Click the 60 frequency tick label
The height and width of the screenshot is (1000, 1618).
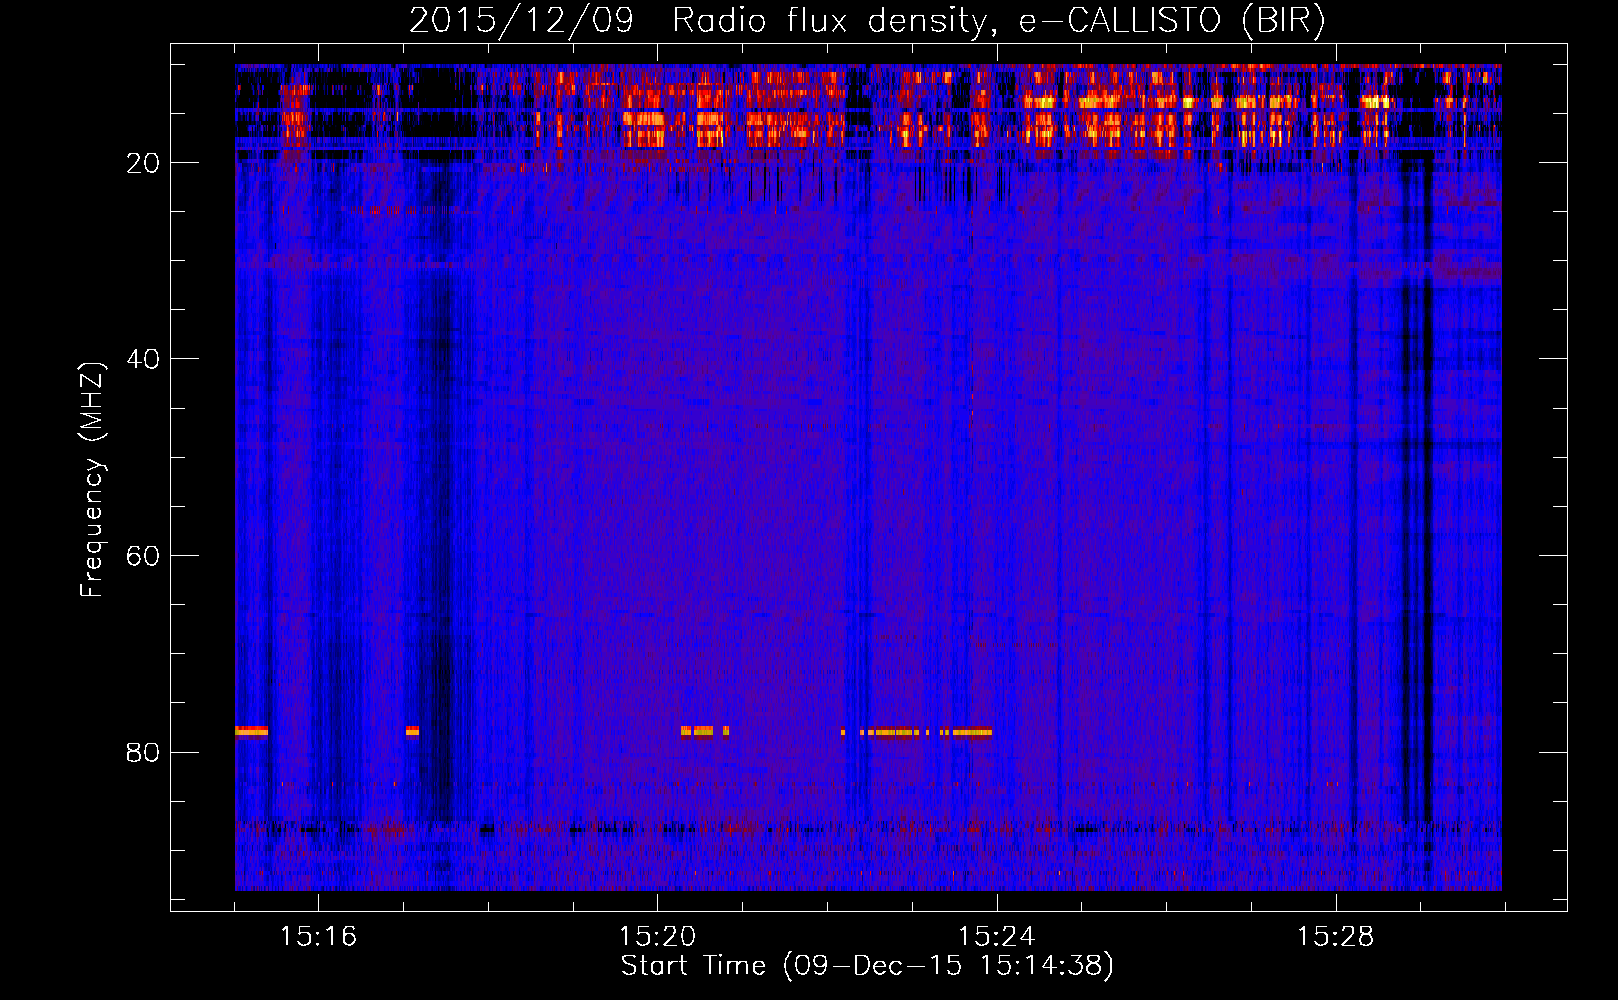click(x=144, y=556)
